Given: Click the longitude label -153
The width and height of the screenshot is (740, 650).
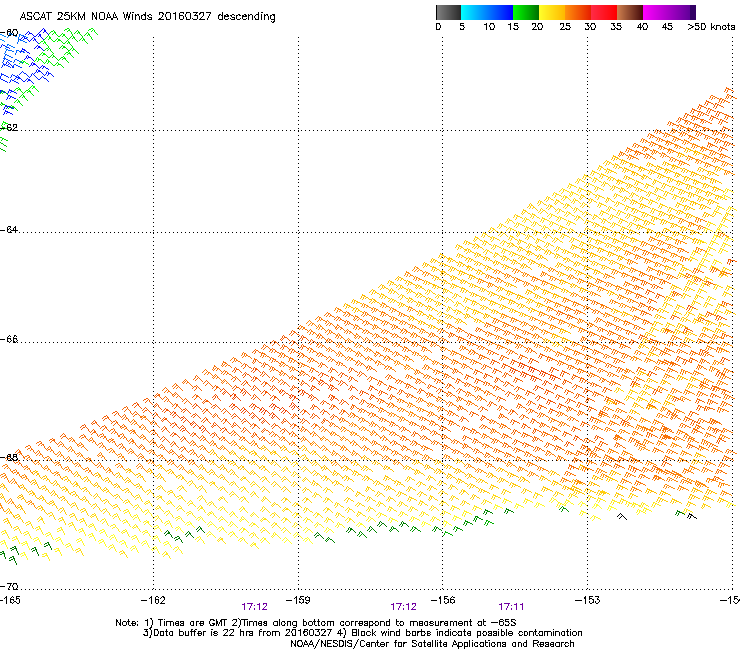Looking at the screenshot, I should (x=588, y=600).
